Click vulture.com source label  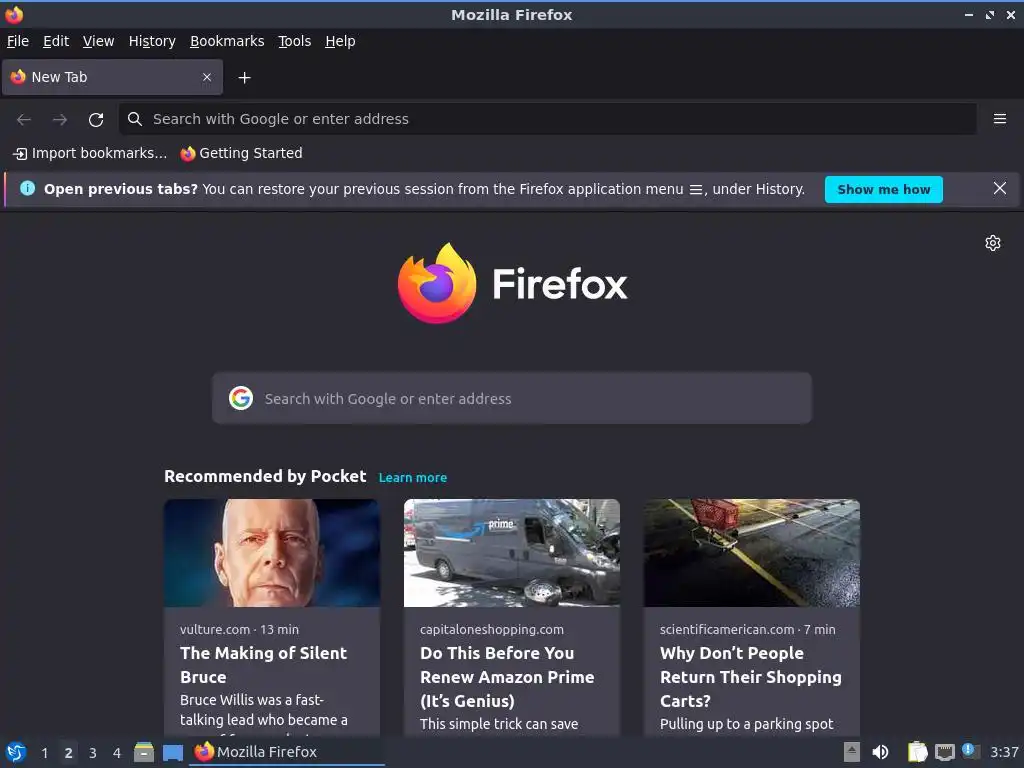click(x=215, y=630)
